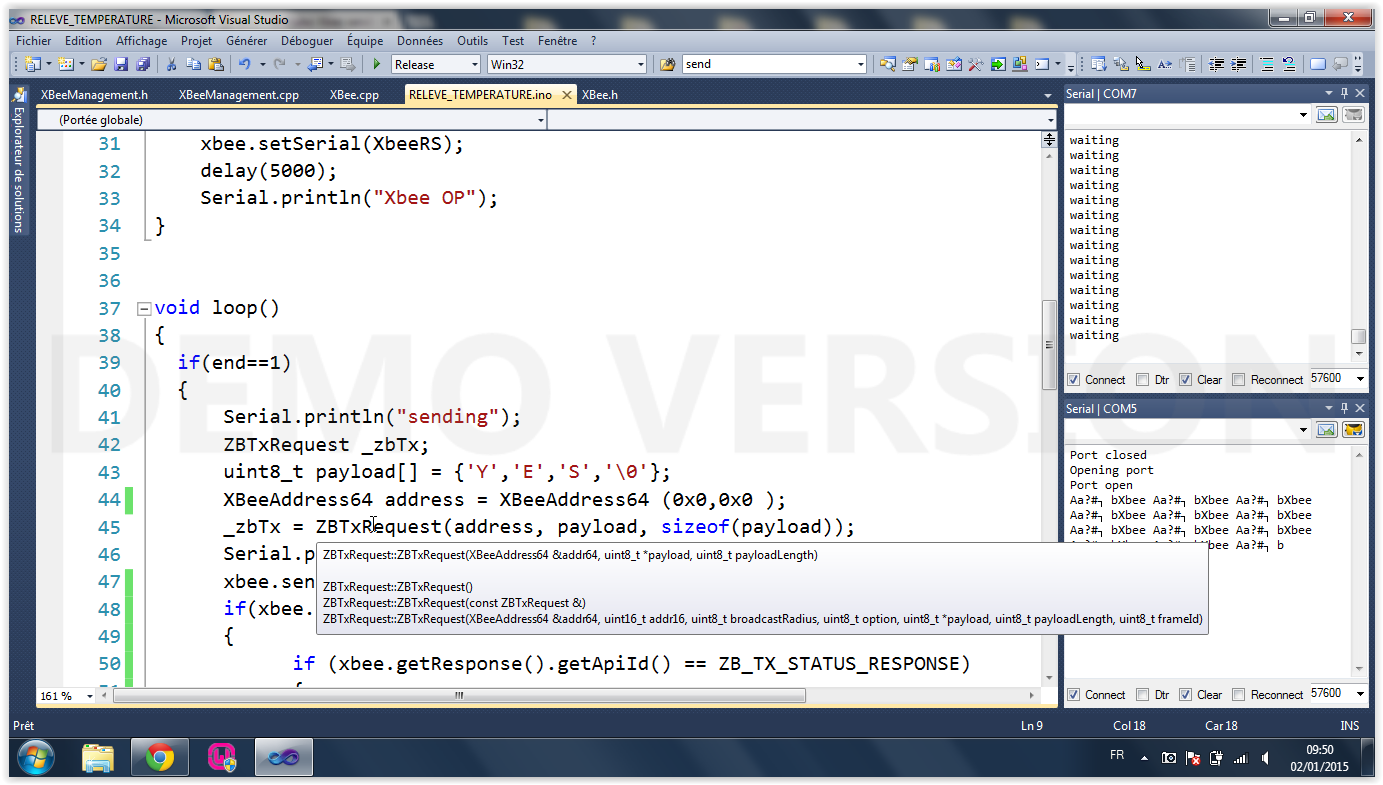The height and width of the screenshot is (785, 1383).
Task: Click the COM5 serial message input field
Action: [x=1188, y=430]
